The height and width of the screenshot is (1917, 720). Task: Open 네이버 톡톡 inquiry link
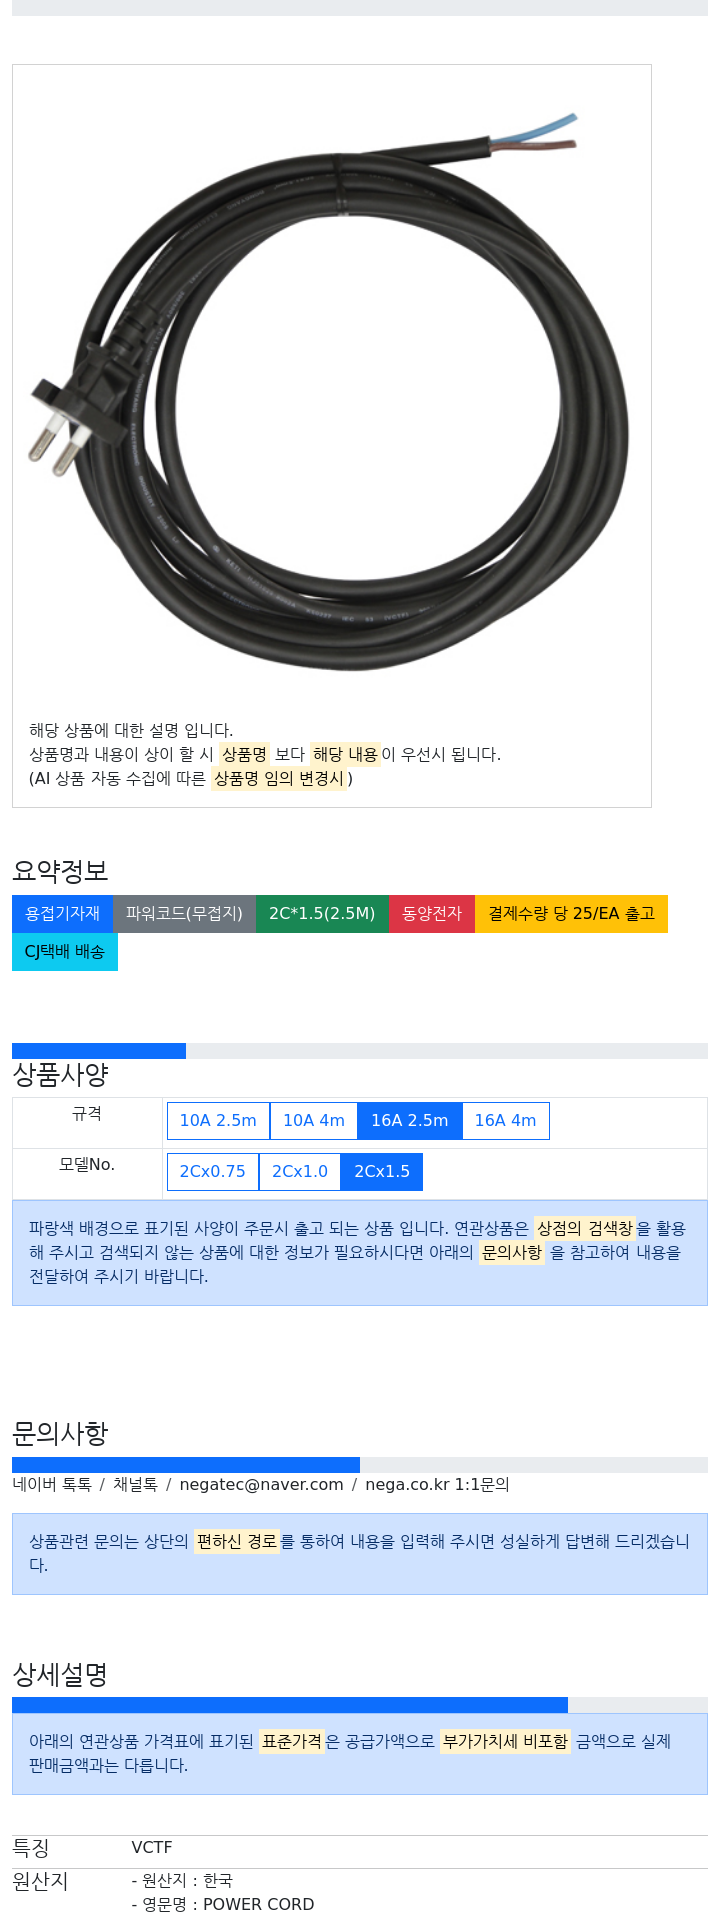(52, 1485)
